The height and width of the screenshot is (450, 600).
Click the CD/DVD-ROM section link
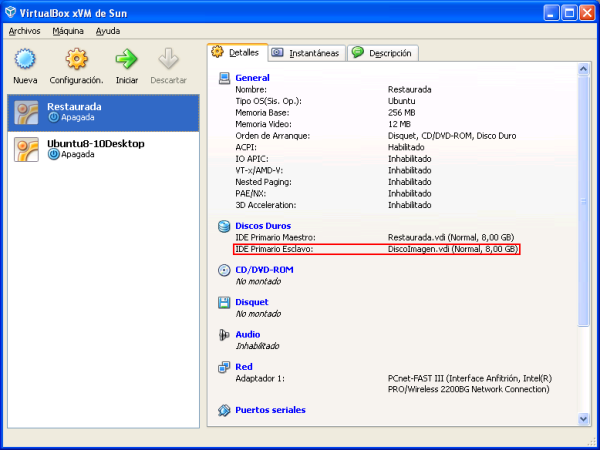(264, 270)
